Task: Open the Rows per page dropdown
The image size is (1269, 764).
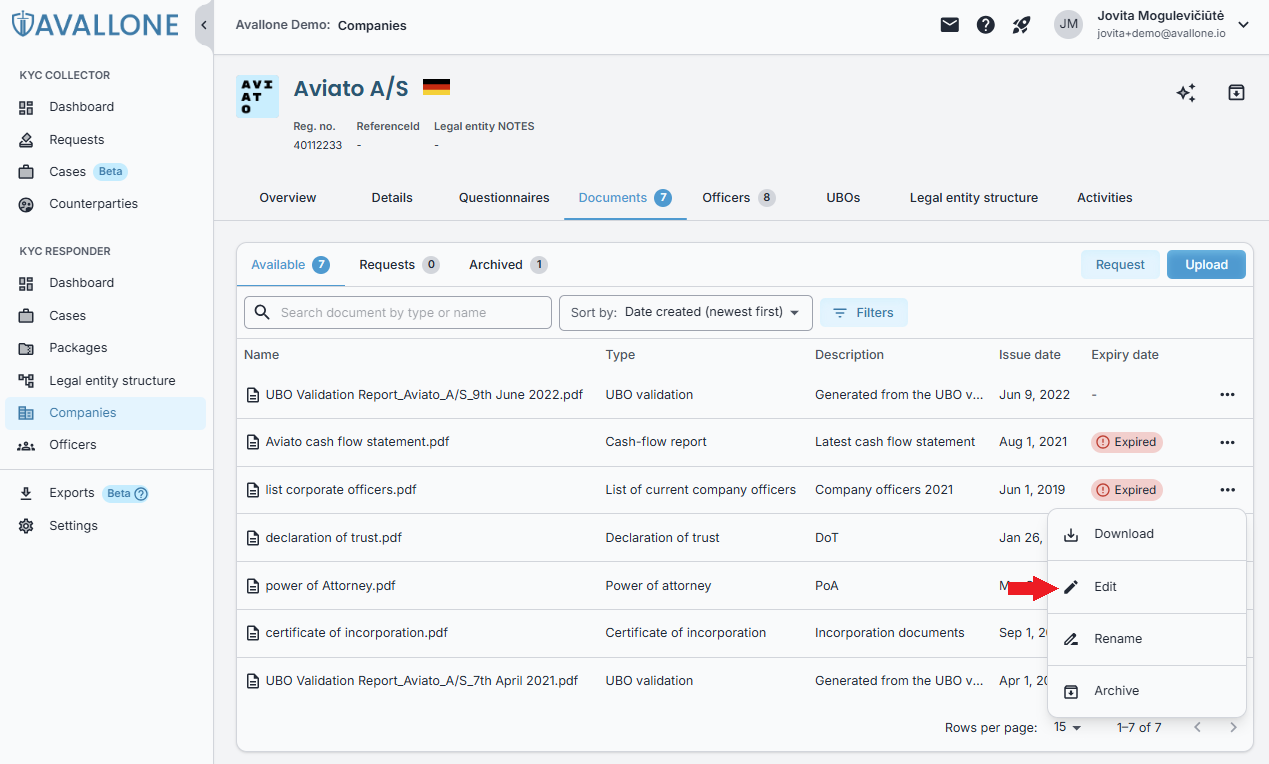Action: pos(1068,728)
